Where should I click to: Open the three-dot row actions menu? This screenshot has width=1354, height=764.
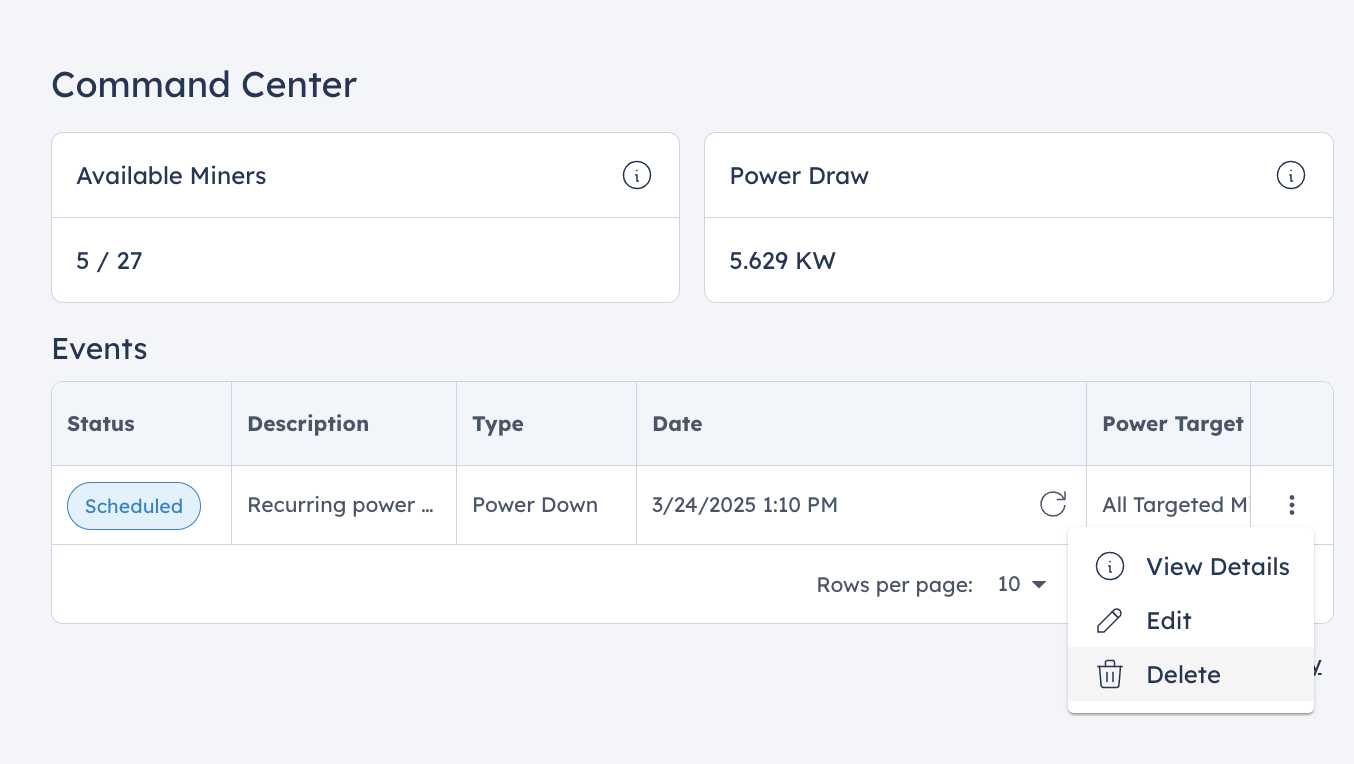[x=1292, y=505]
